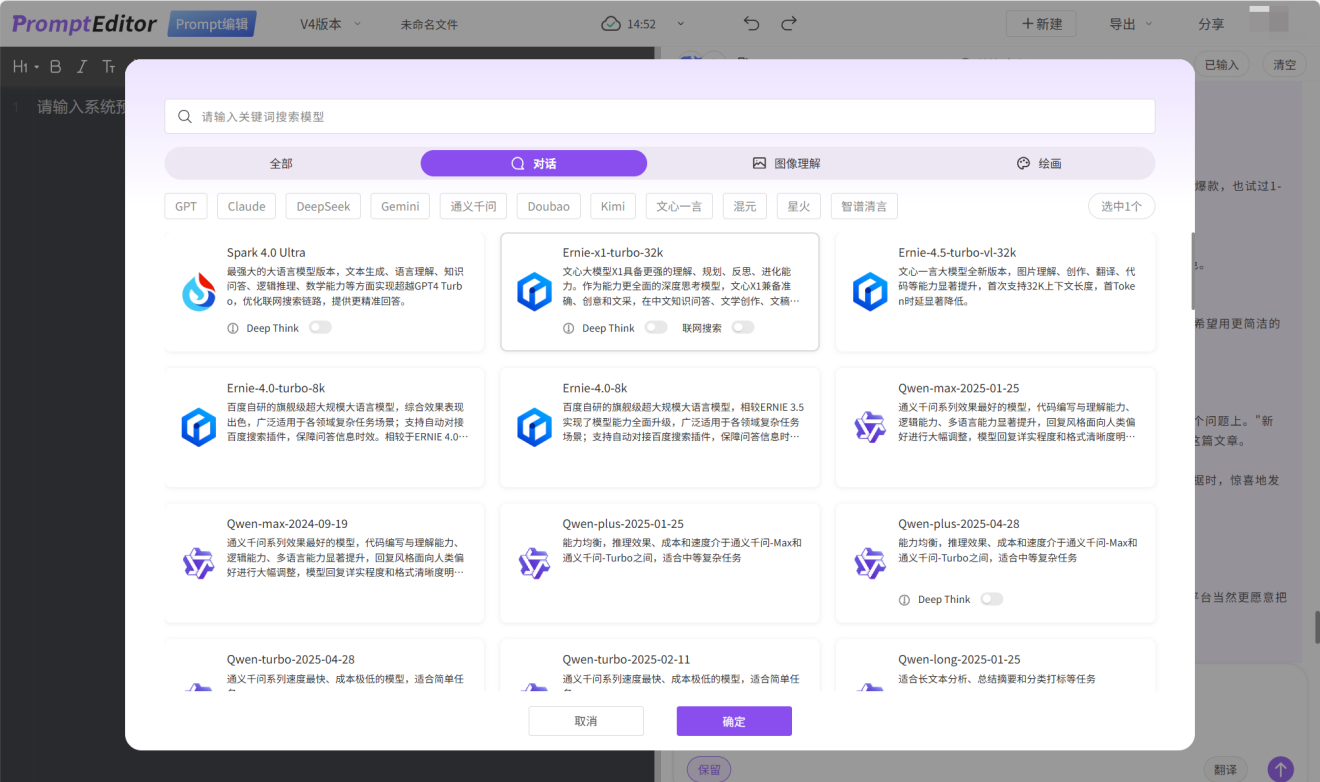Toggle bold formatting in the editor toolbar
The width and height of the screenshot is (1320, 782).
56,67
